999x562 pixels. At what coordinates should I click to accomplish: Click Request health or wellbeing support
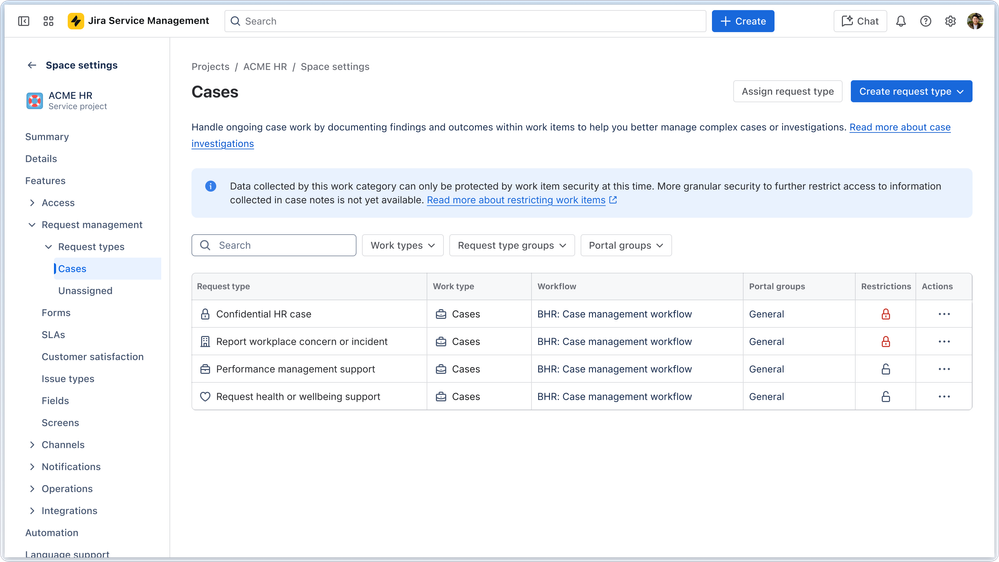[298, 396]
